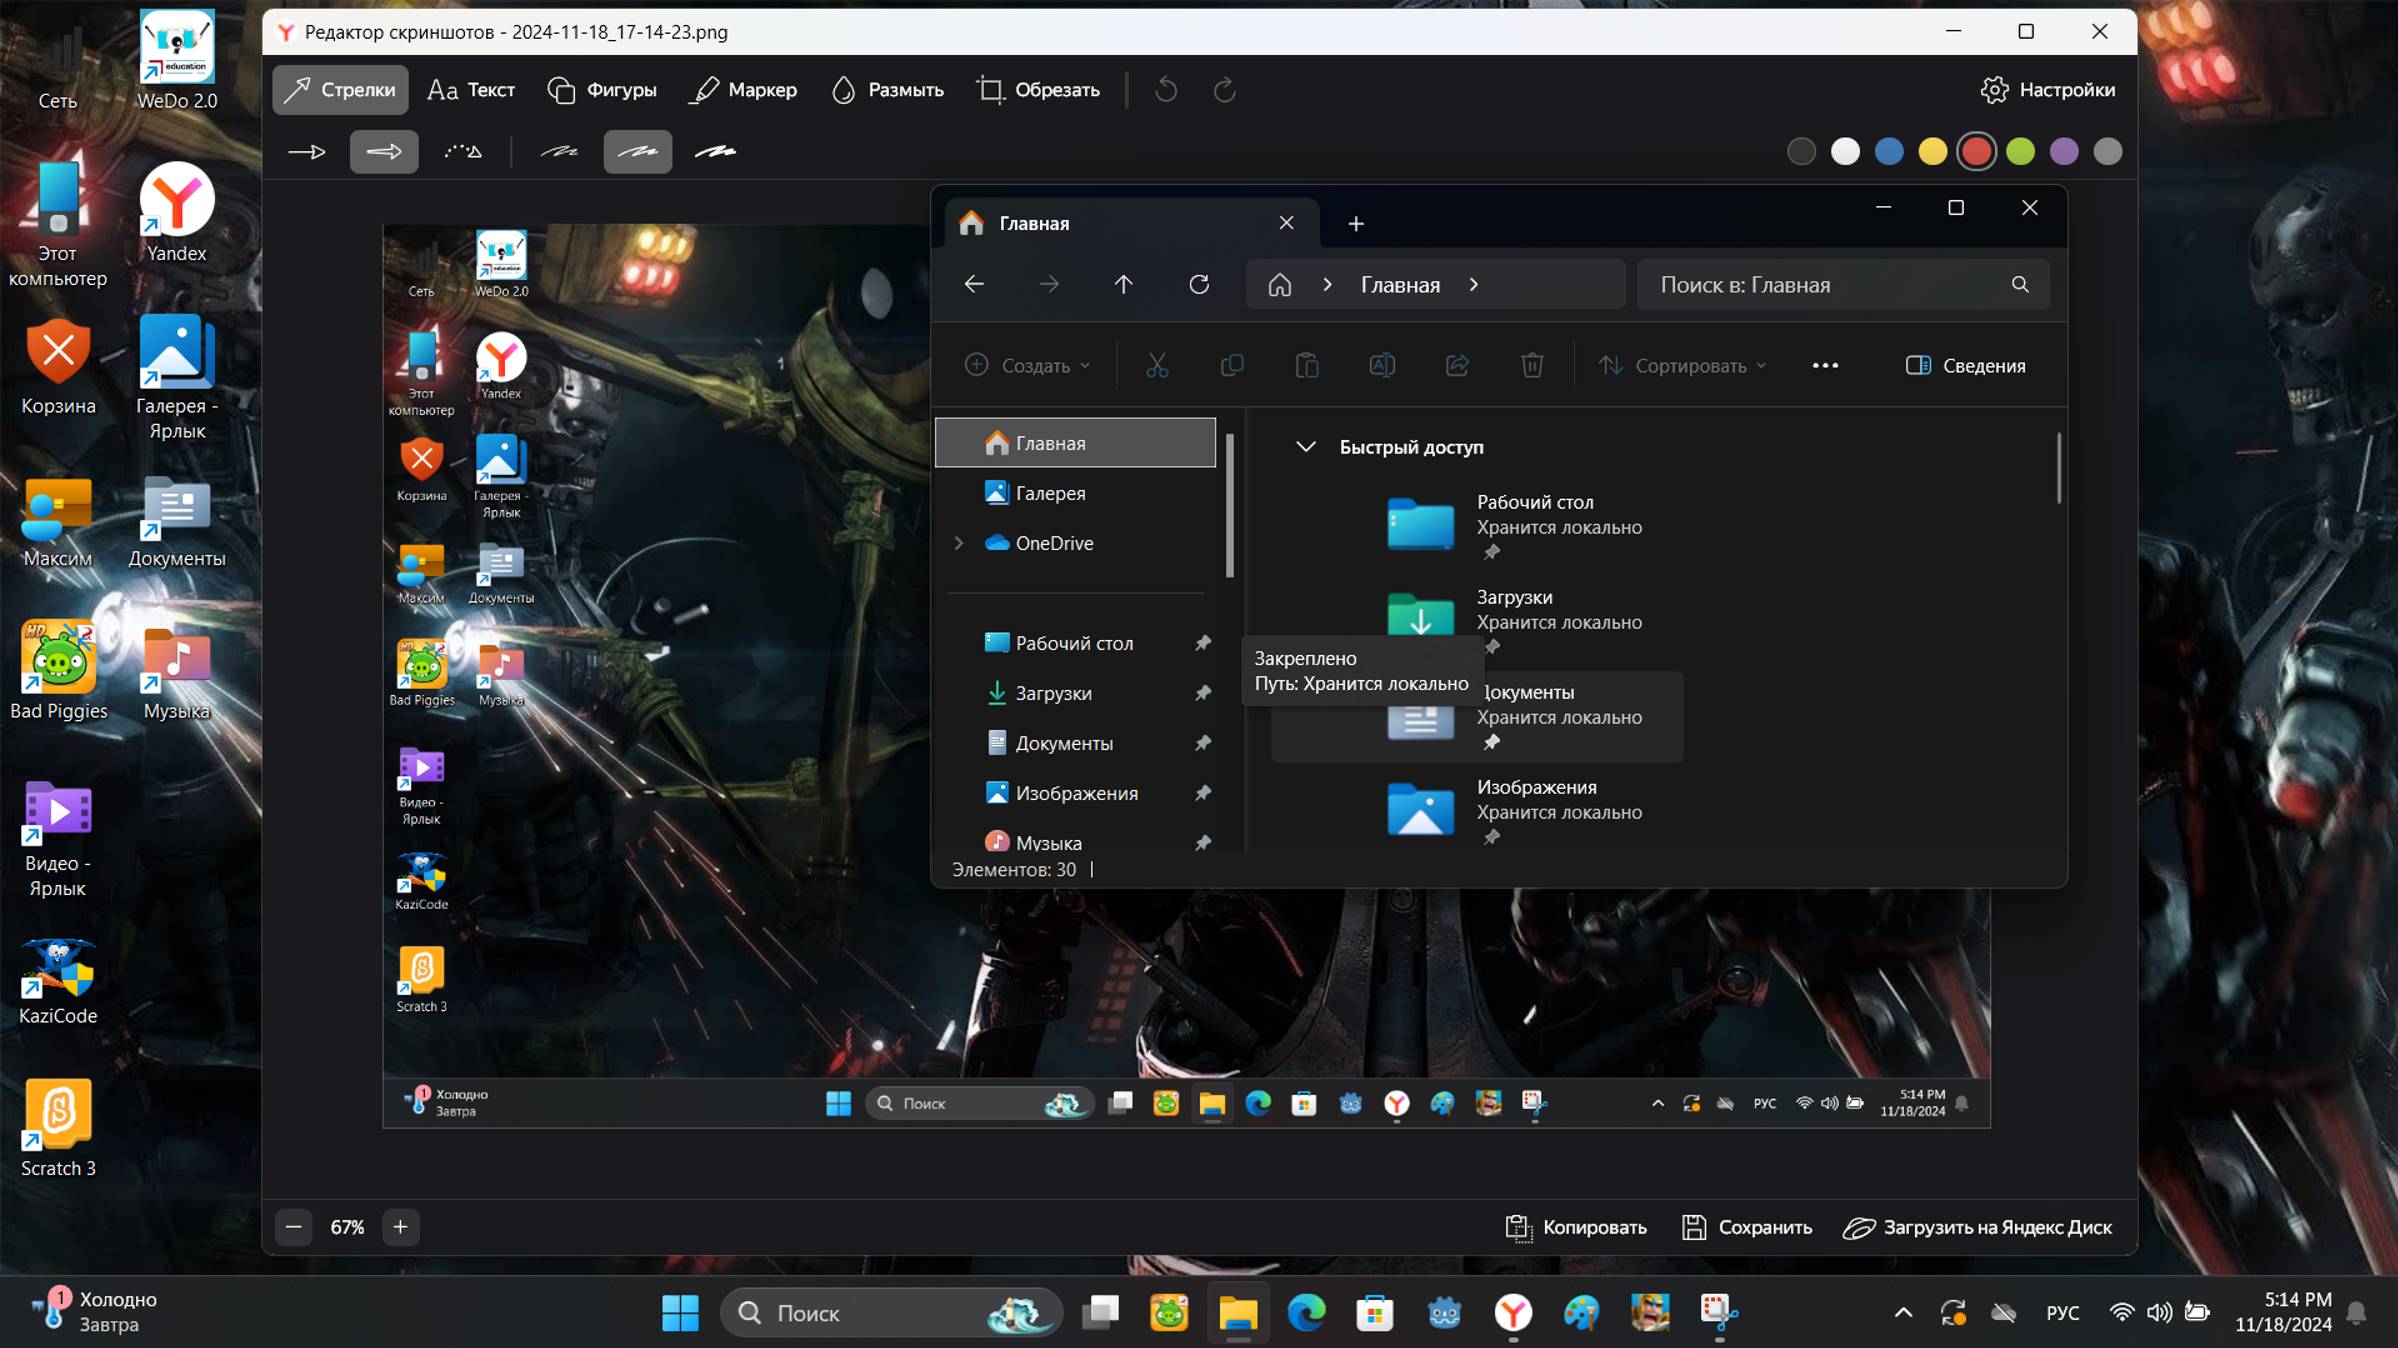Screen dimensions: 2398x1348
Task: Click the Explorer up-arrow navigation icon
Action: 1123,285
